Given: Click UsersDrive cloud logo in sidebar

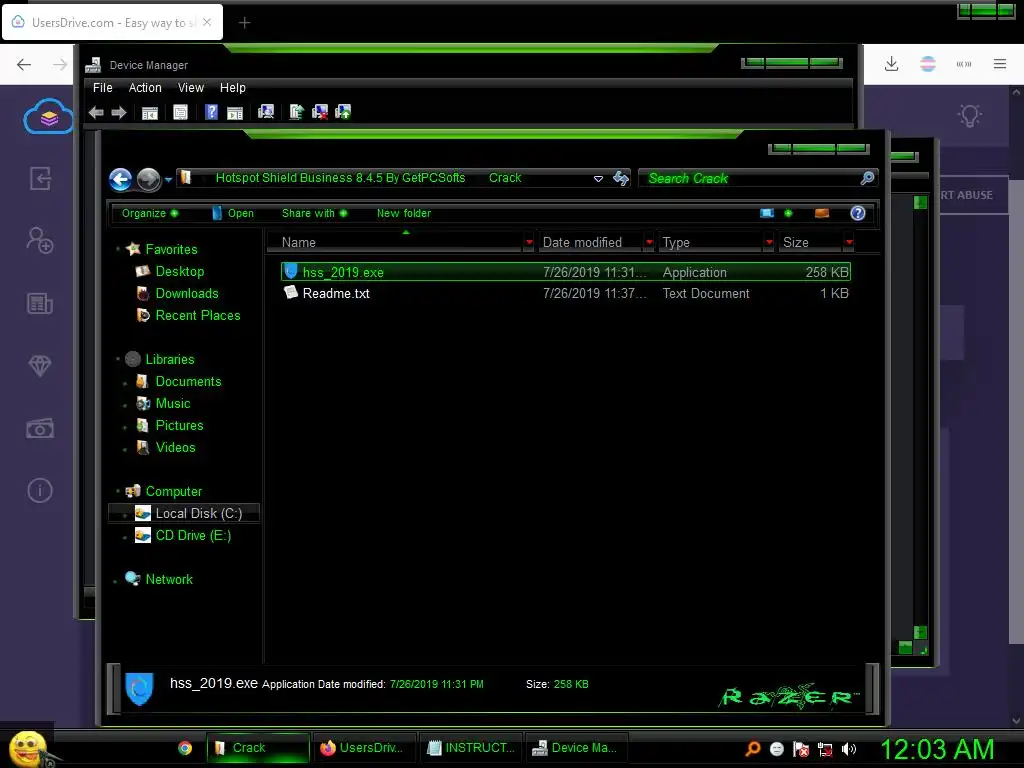Looking at the screenshot, I should pos(48,116).
